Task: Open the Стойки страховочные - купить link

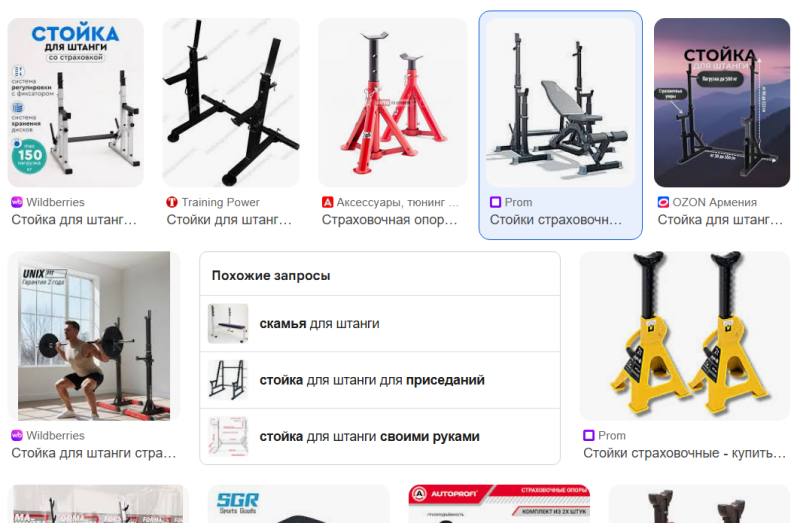Action: pyautogui.click(x=684, y=453)
